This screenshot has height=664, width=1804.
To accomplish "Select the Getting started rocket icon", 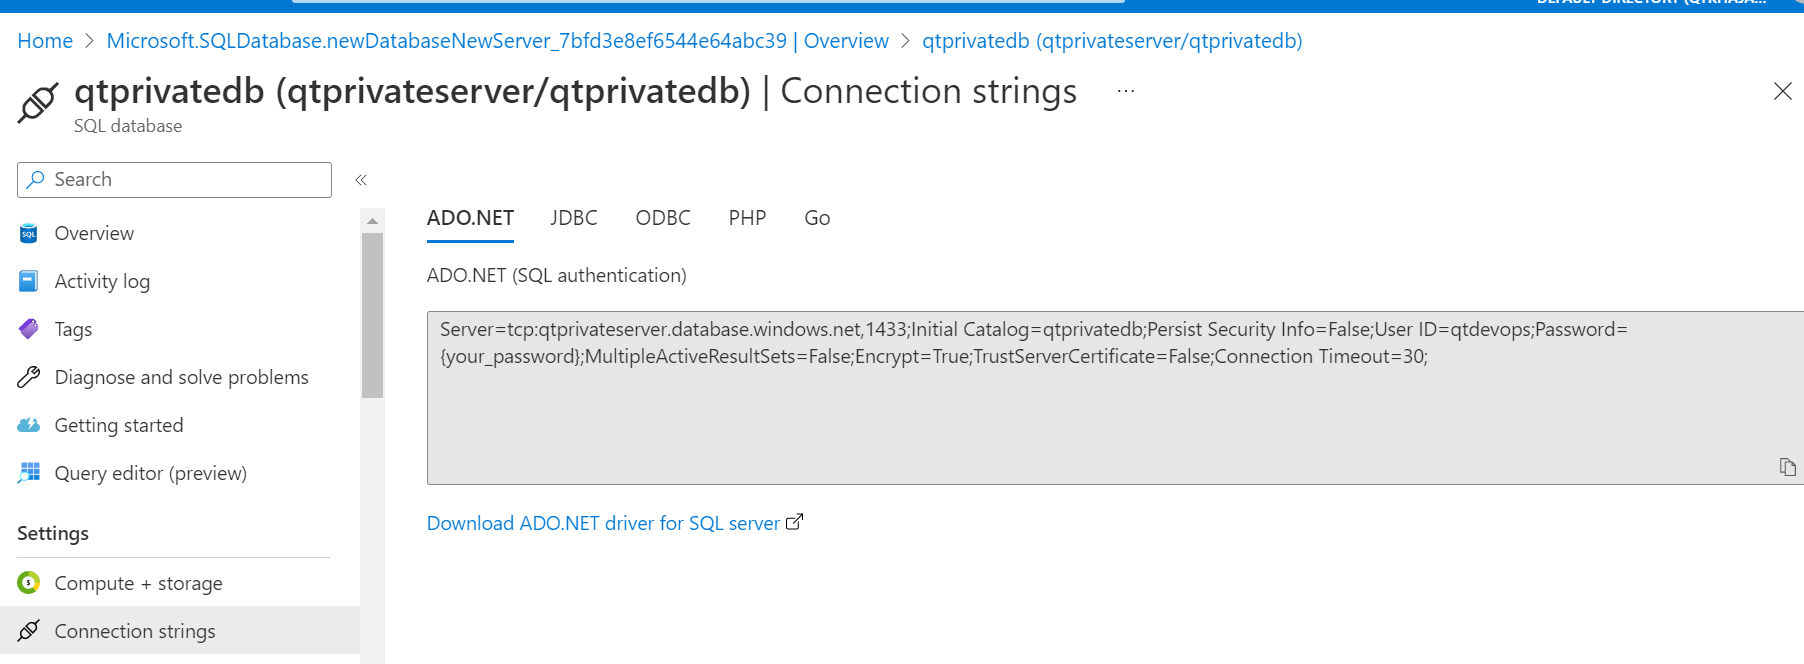I will click(28, 425).
